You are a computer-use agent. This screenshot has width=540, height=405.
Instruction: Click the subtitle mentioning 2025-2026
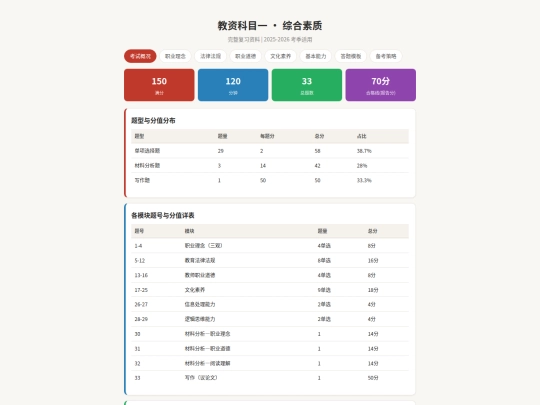pos(270,40)
